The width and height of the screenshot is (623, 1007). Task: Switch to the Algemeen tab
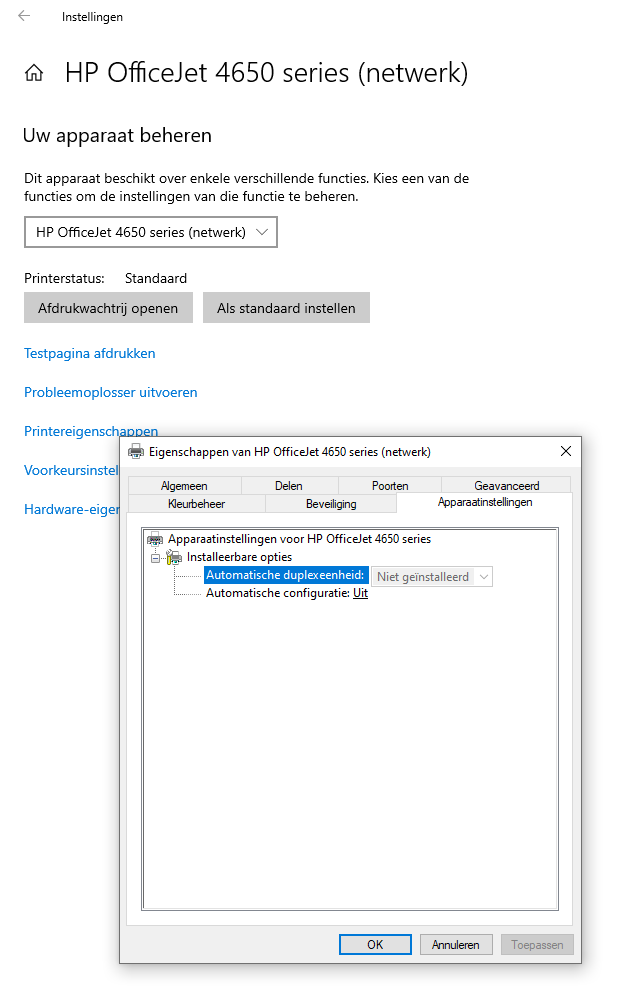pyautogui.click(x=184, y=486)
